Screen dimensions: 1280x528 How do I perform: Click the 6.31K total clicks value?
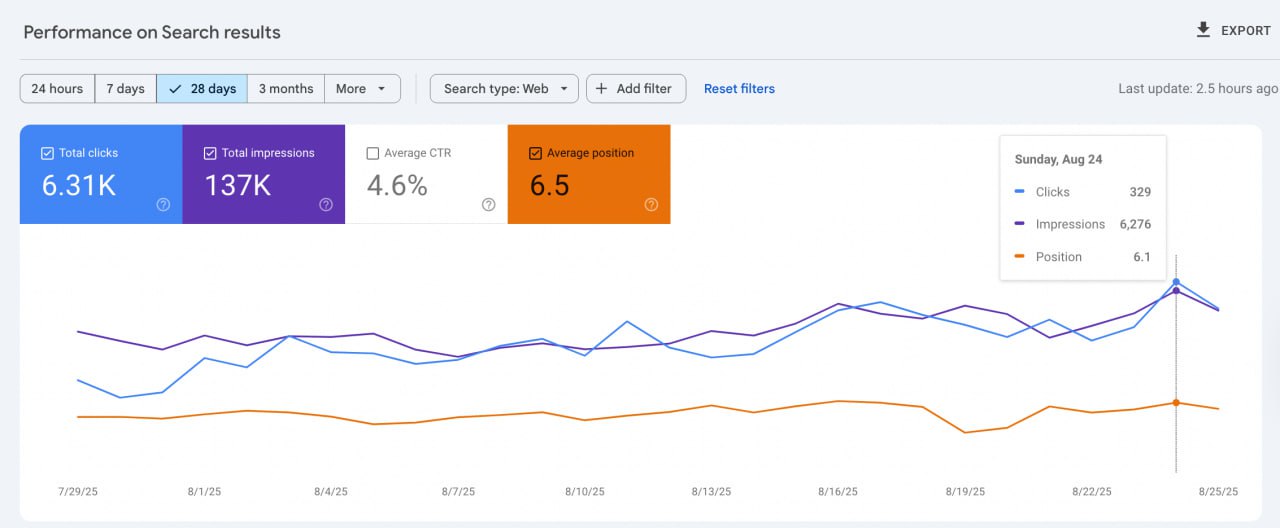coord(78,185)
